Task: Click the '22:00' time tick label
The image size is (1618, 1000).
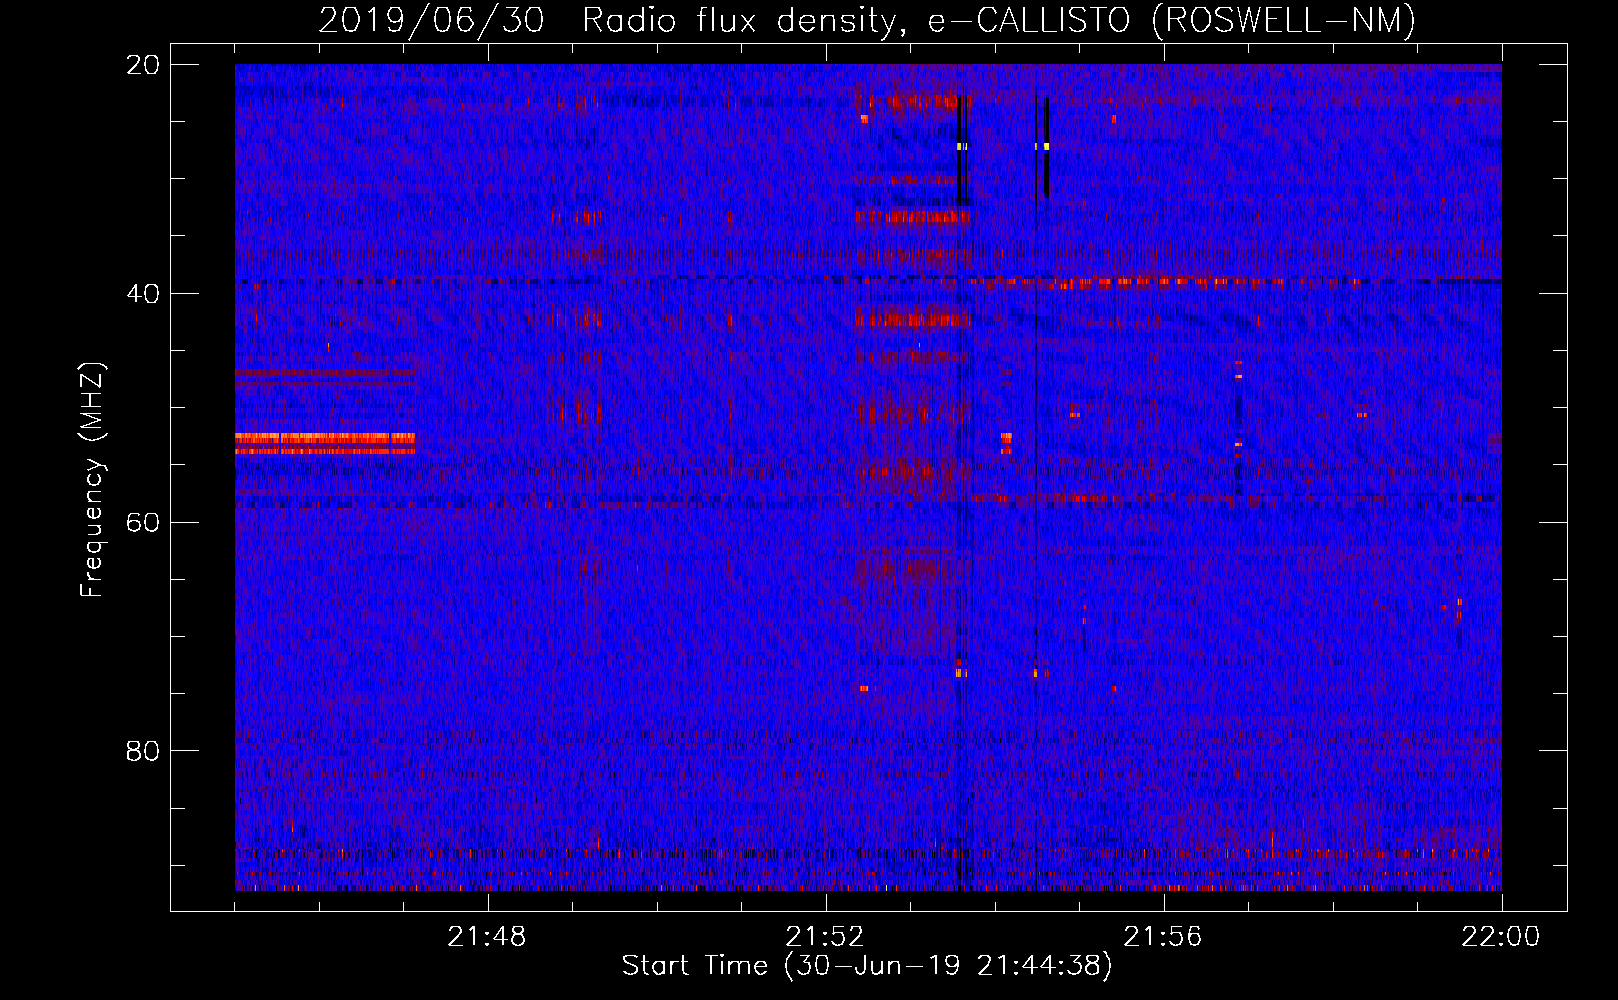Action: coord(1501,937)
